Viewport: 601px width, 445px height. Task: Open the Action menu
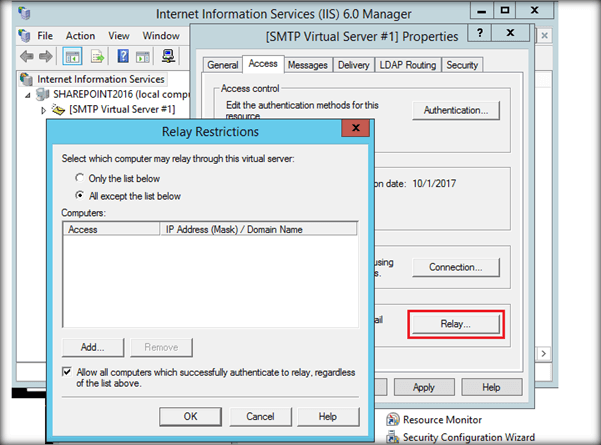pyautogui.click(x=80, y=36)
